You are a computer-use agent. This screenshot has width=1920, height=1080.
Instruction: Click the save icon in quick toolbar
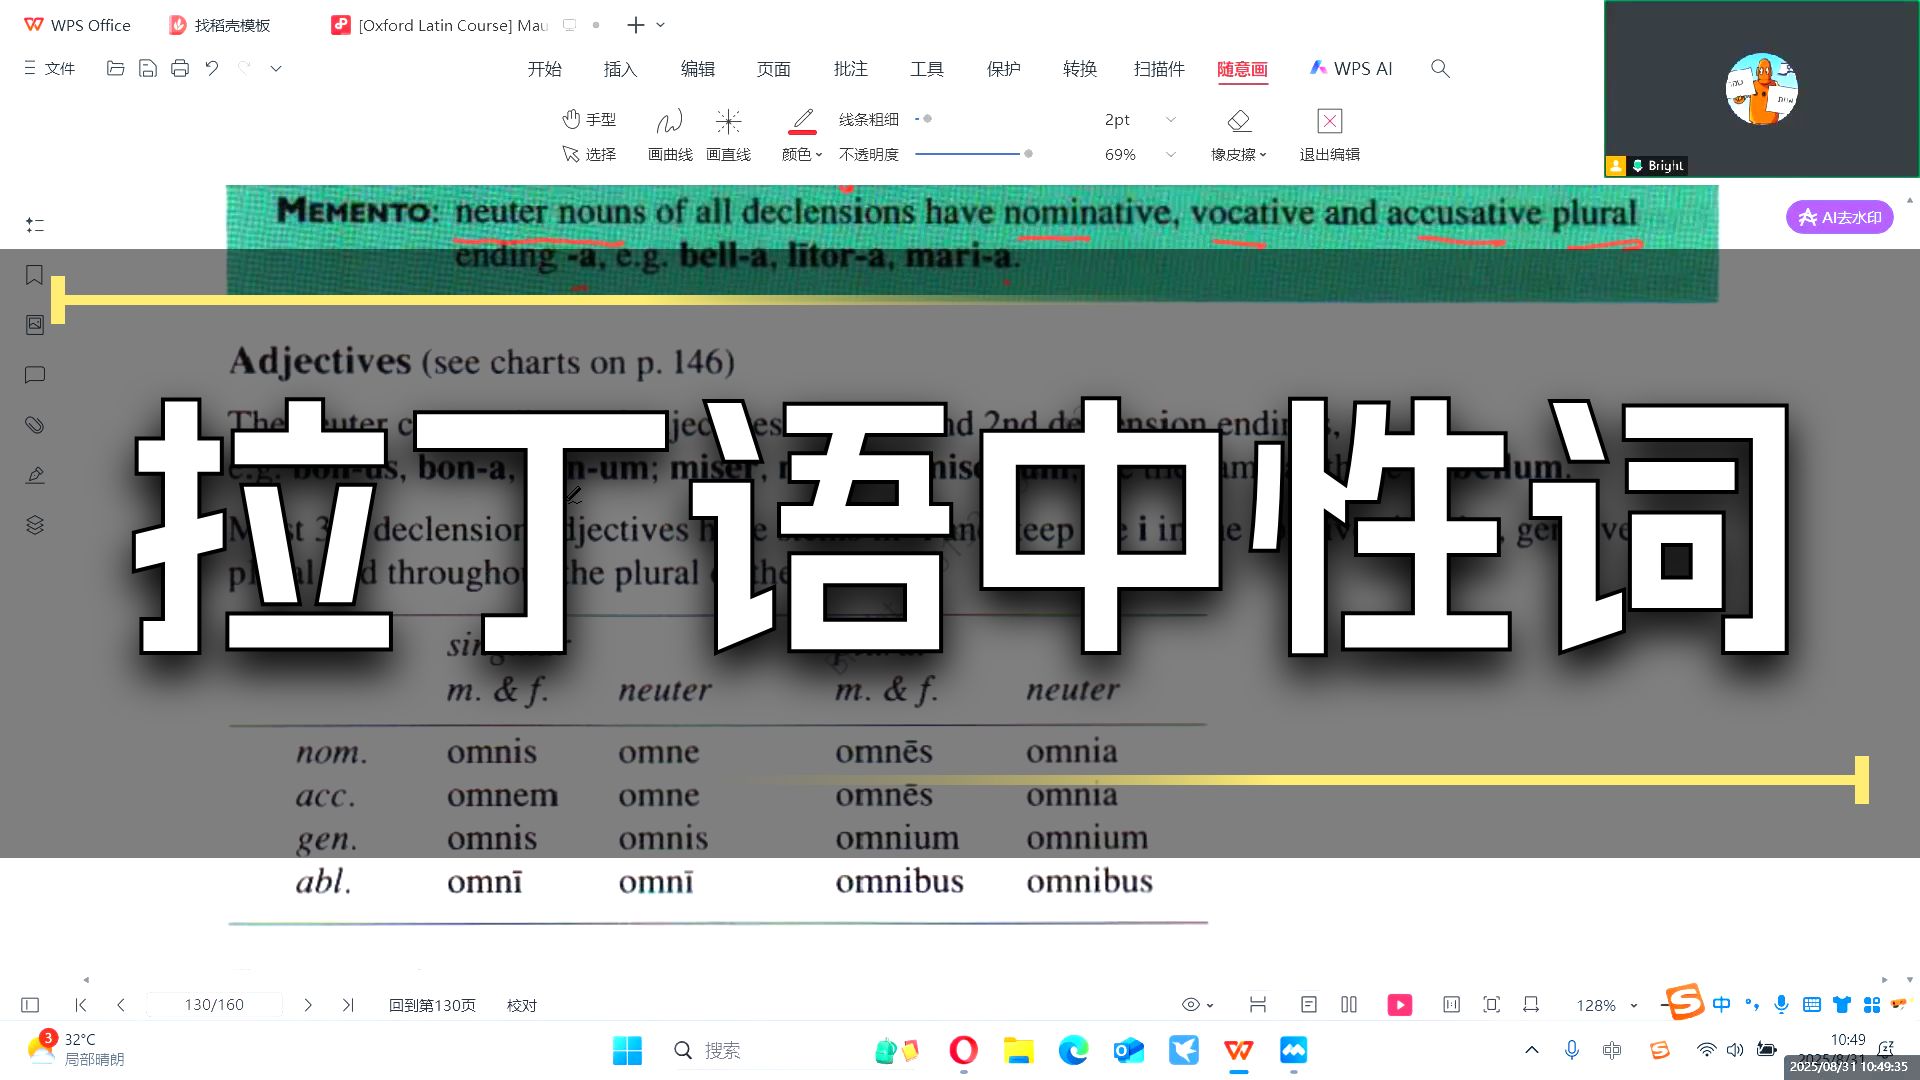147,68
